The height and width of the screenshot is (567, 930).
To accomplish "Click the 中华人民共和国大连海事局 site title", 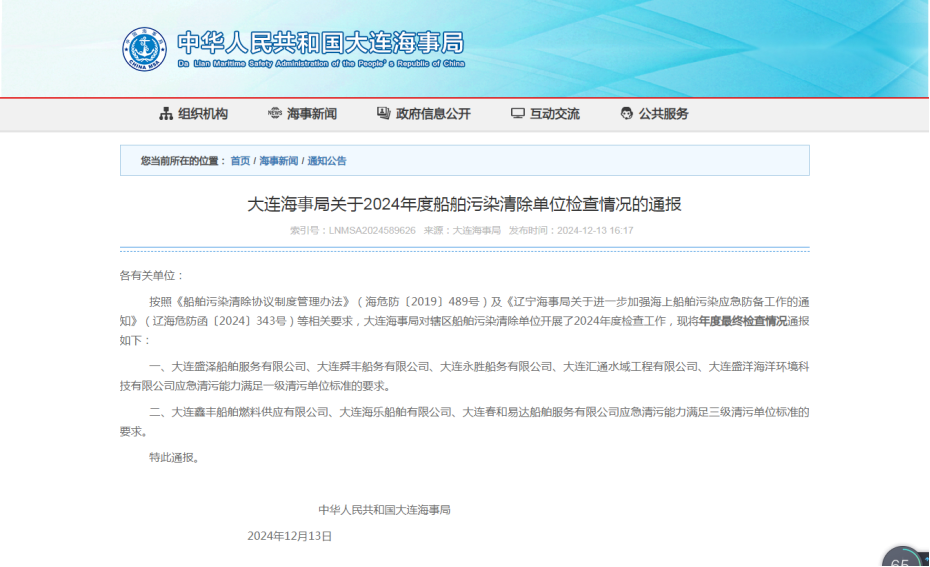I will 321,43.
